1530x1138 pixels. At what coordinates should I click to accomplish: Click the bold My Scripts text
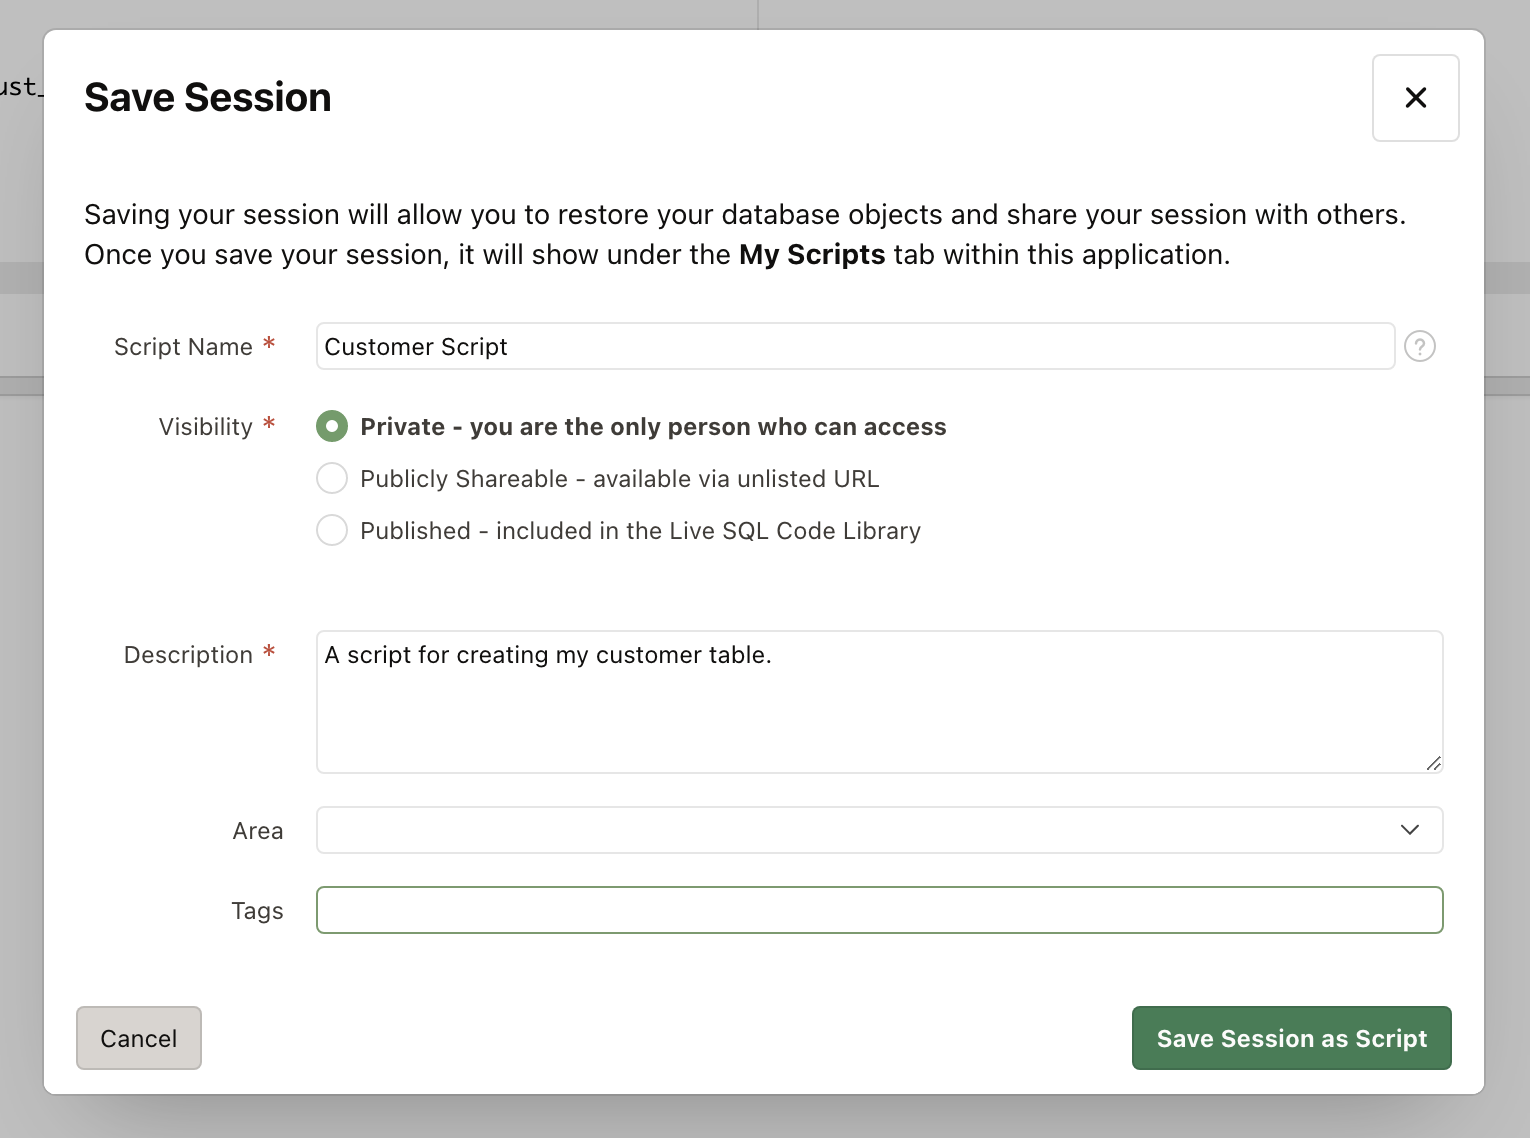tap(811, 255)
